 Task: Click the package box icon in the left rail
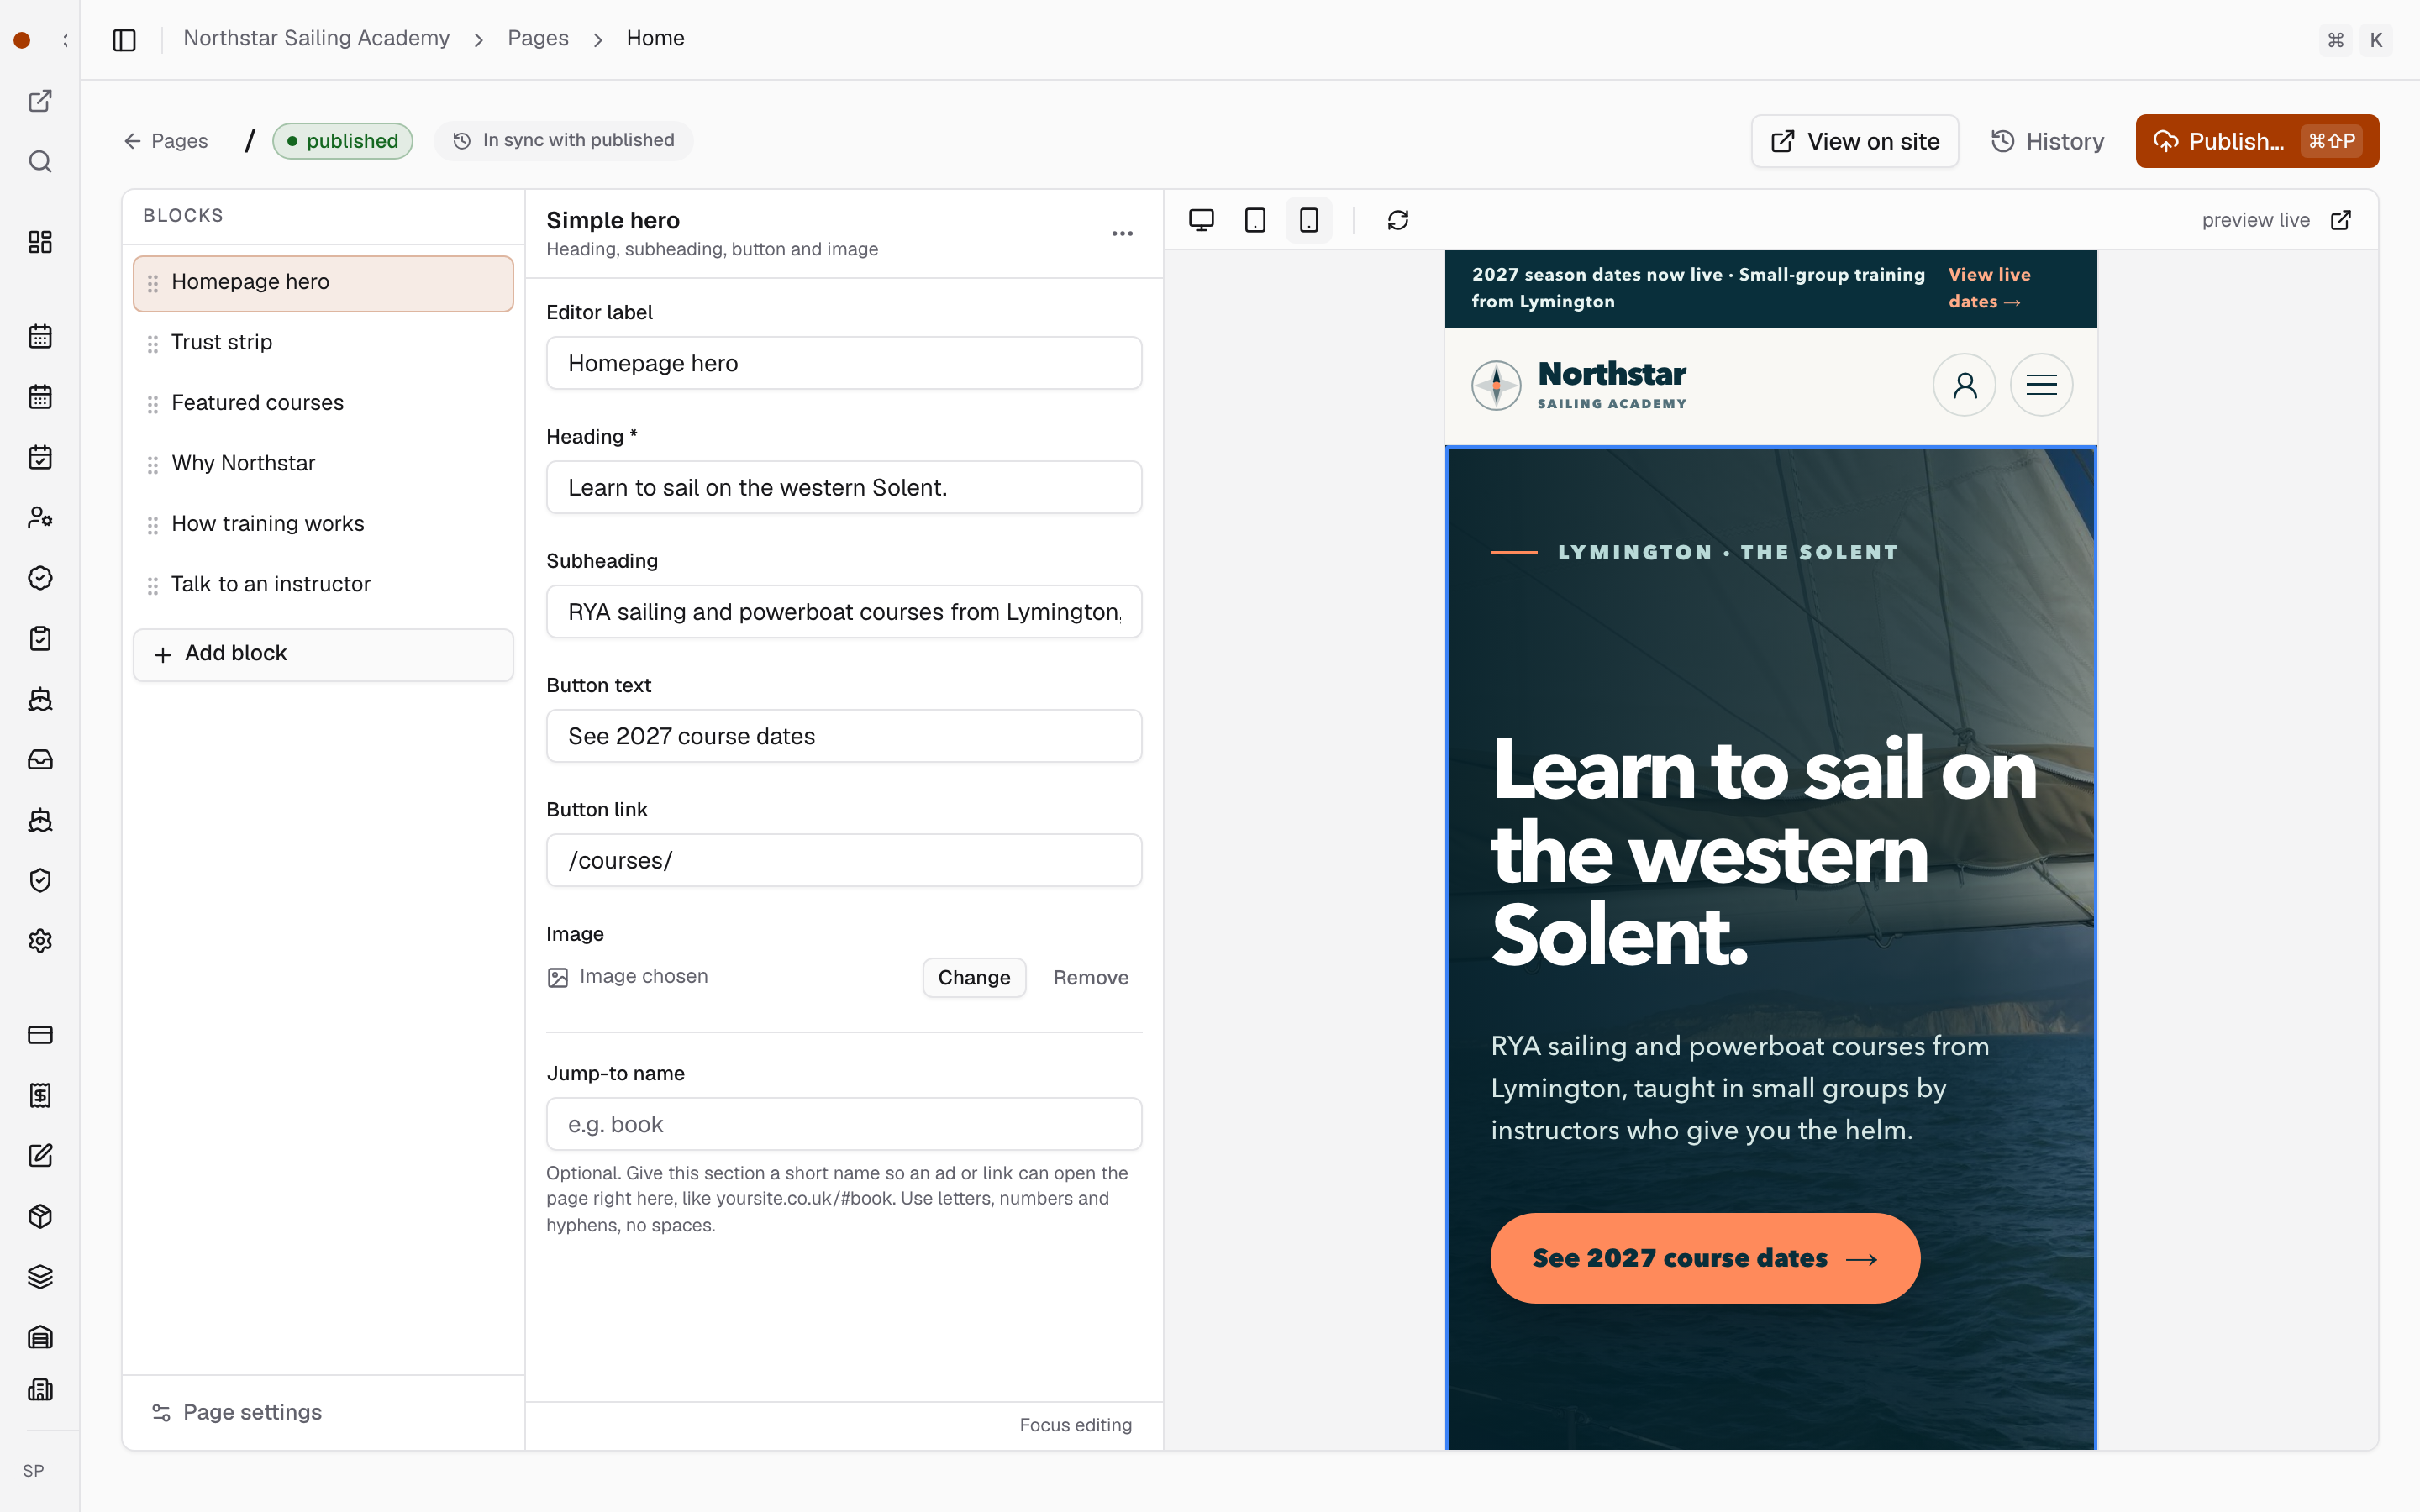click(40, 1217)
